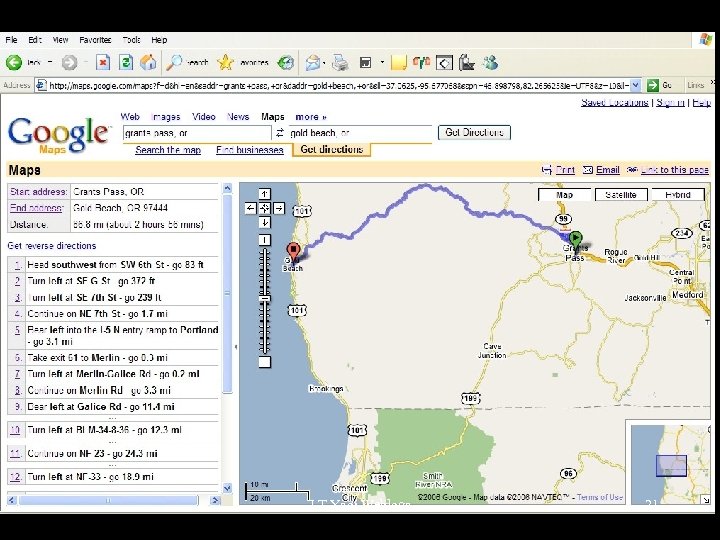Open History globe toolbar icon

[286, 62]
